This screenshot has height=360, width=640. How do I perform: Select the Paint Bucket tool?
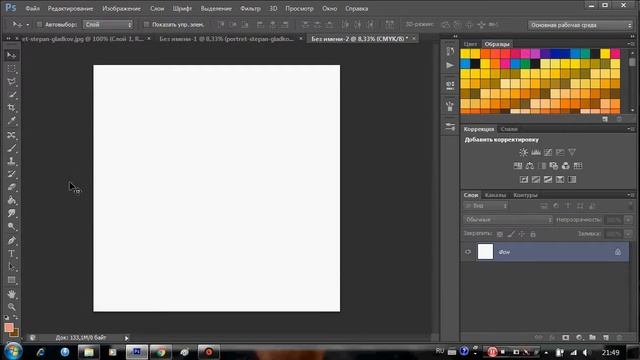point(11,200)
